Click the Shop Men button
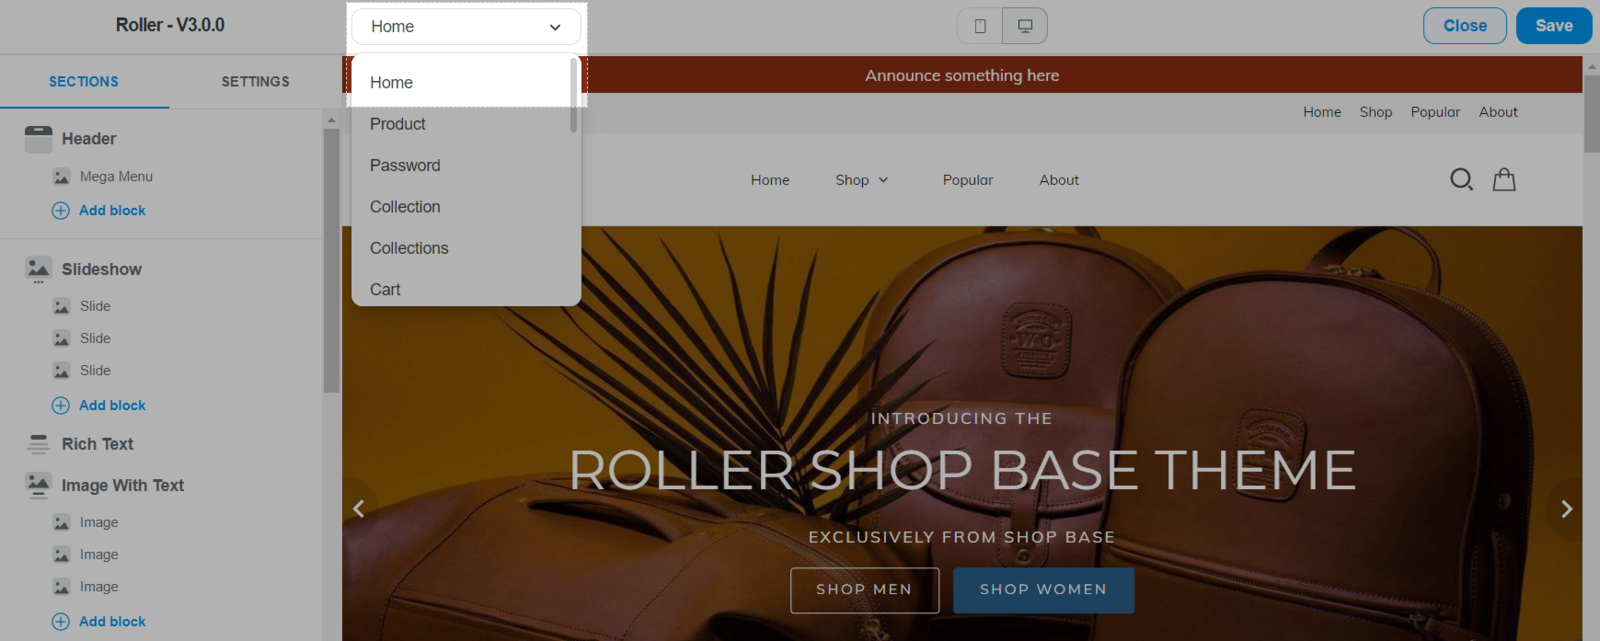 point(864,590)
